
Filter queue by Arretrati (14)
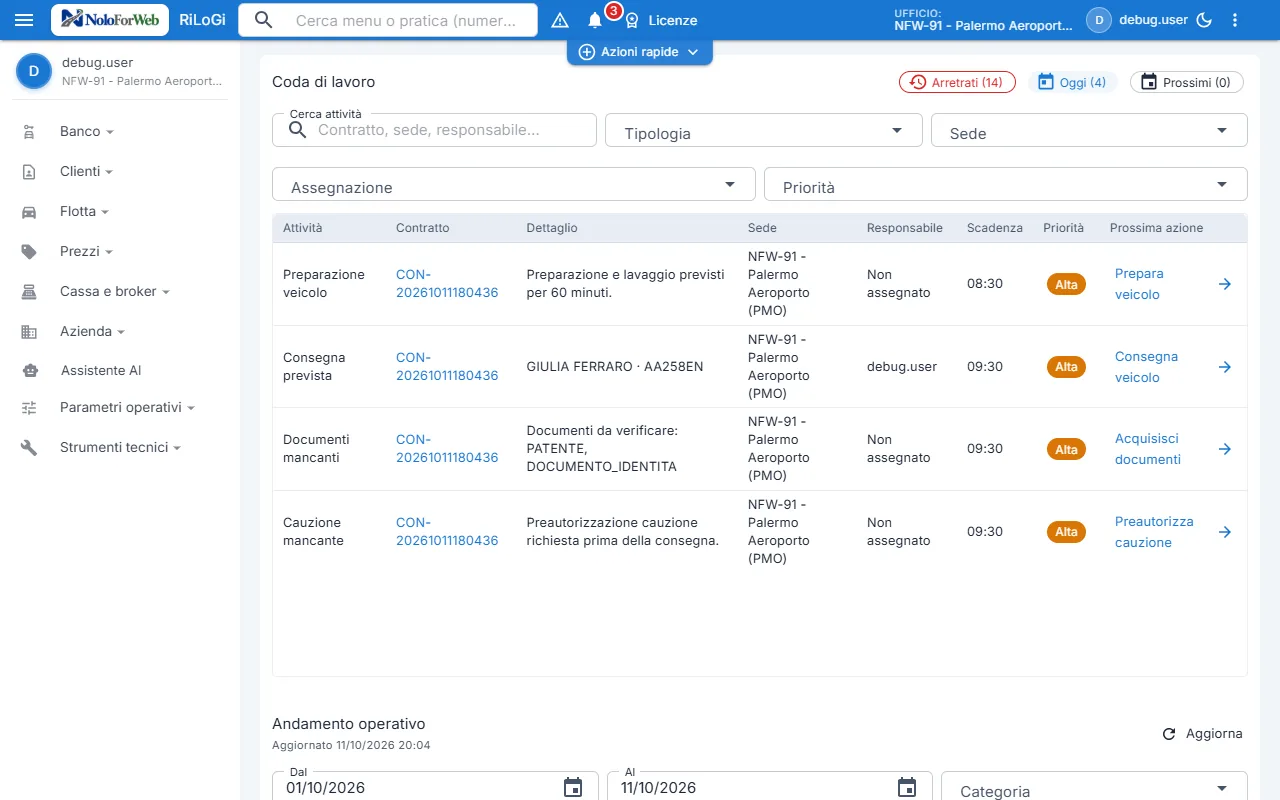[x=957, y=82]
